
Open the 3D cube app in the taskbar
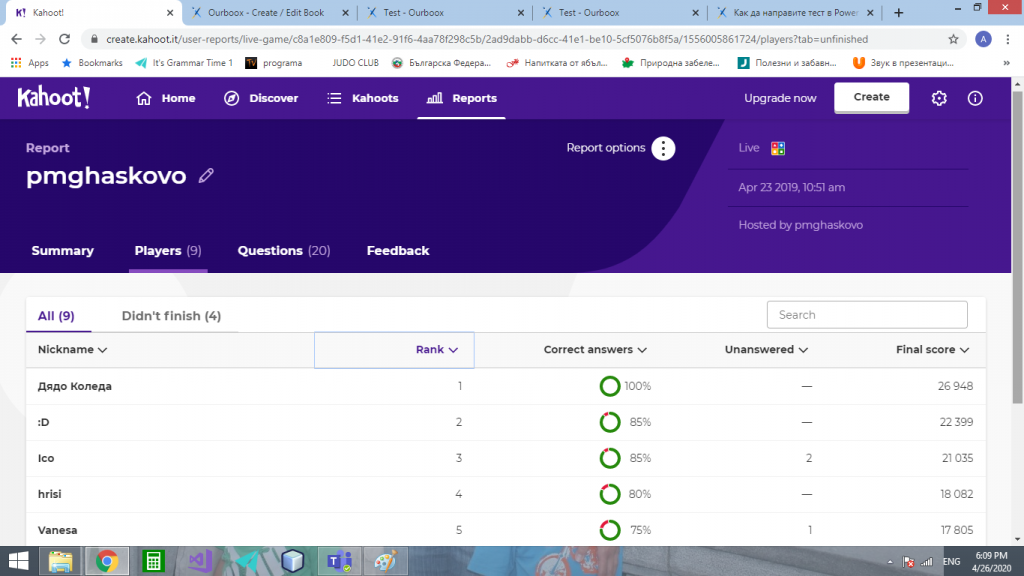click(293, 561)
